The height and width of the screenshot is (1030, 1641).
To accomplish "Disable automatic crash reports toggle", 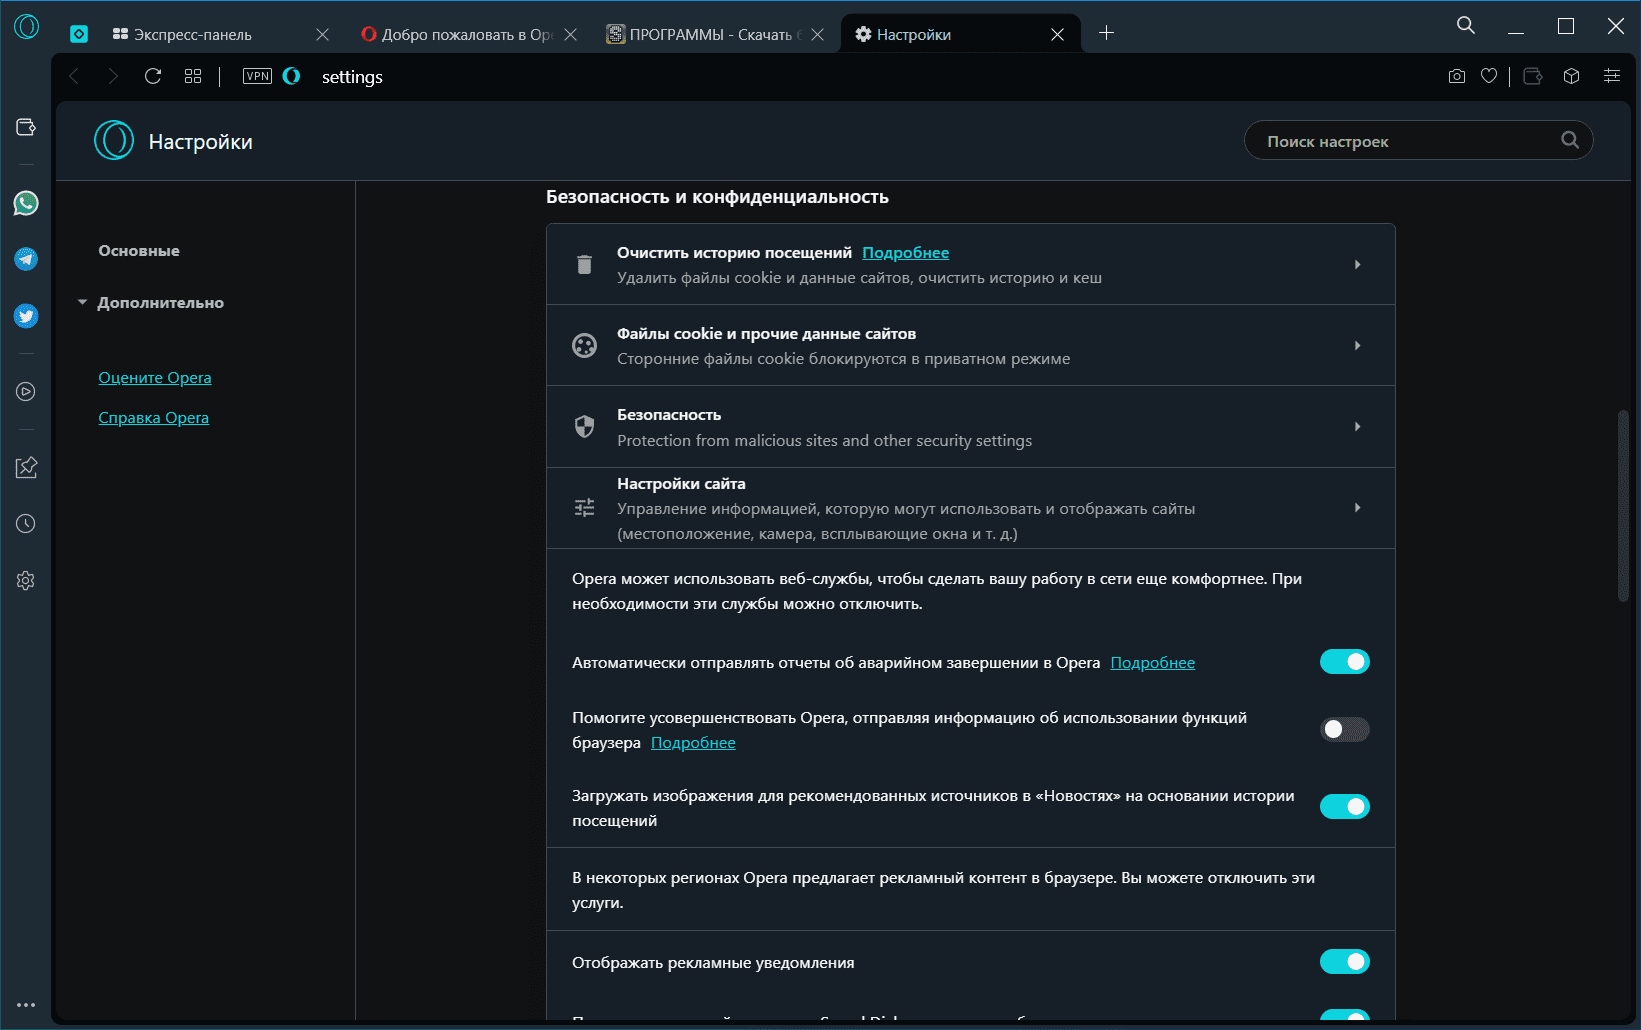I will [x=1345, y=662].
